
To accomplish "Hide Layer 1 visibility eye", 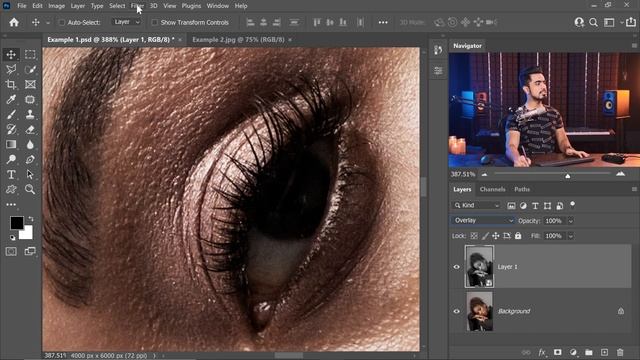I will coord(457,267).
